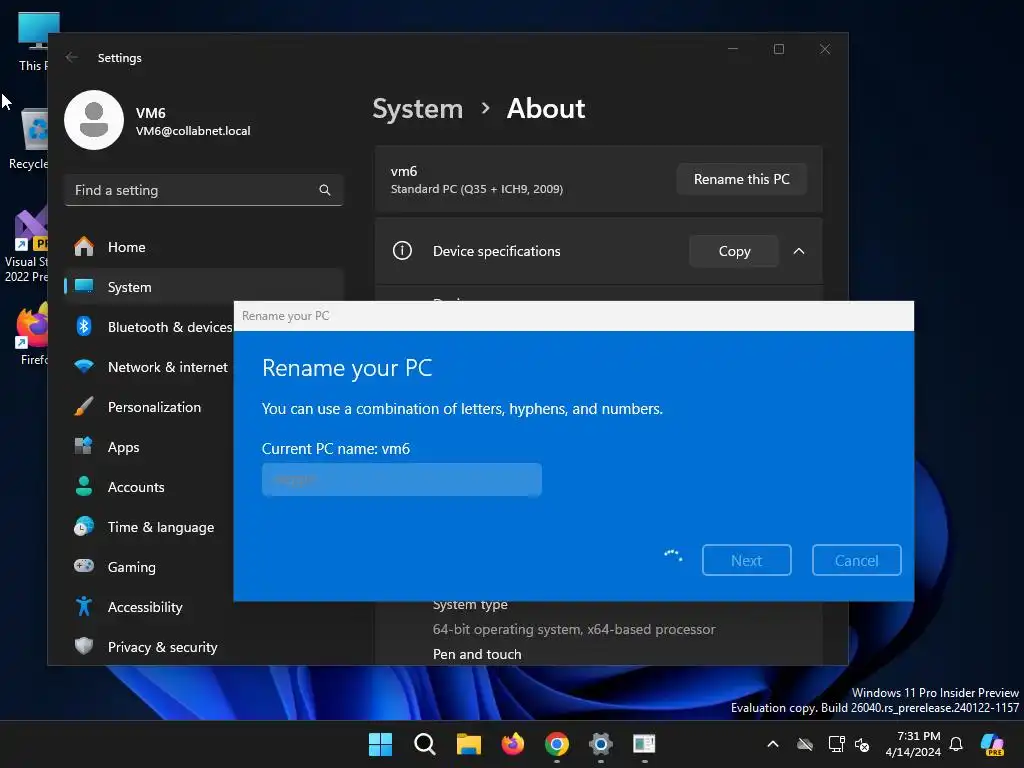Click the Gaming controller icon
Image resolution: width=1024 pixels, height=768 pixels.
coord(84,566)
